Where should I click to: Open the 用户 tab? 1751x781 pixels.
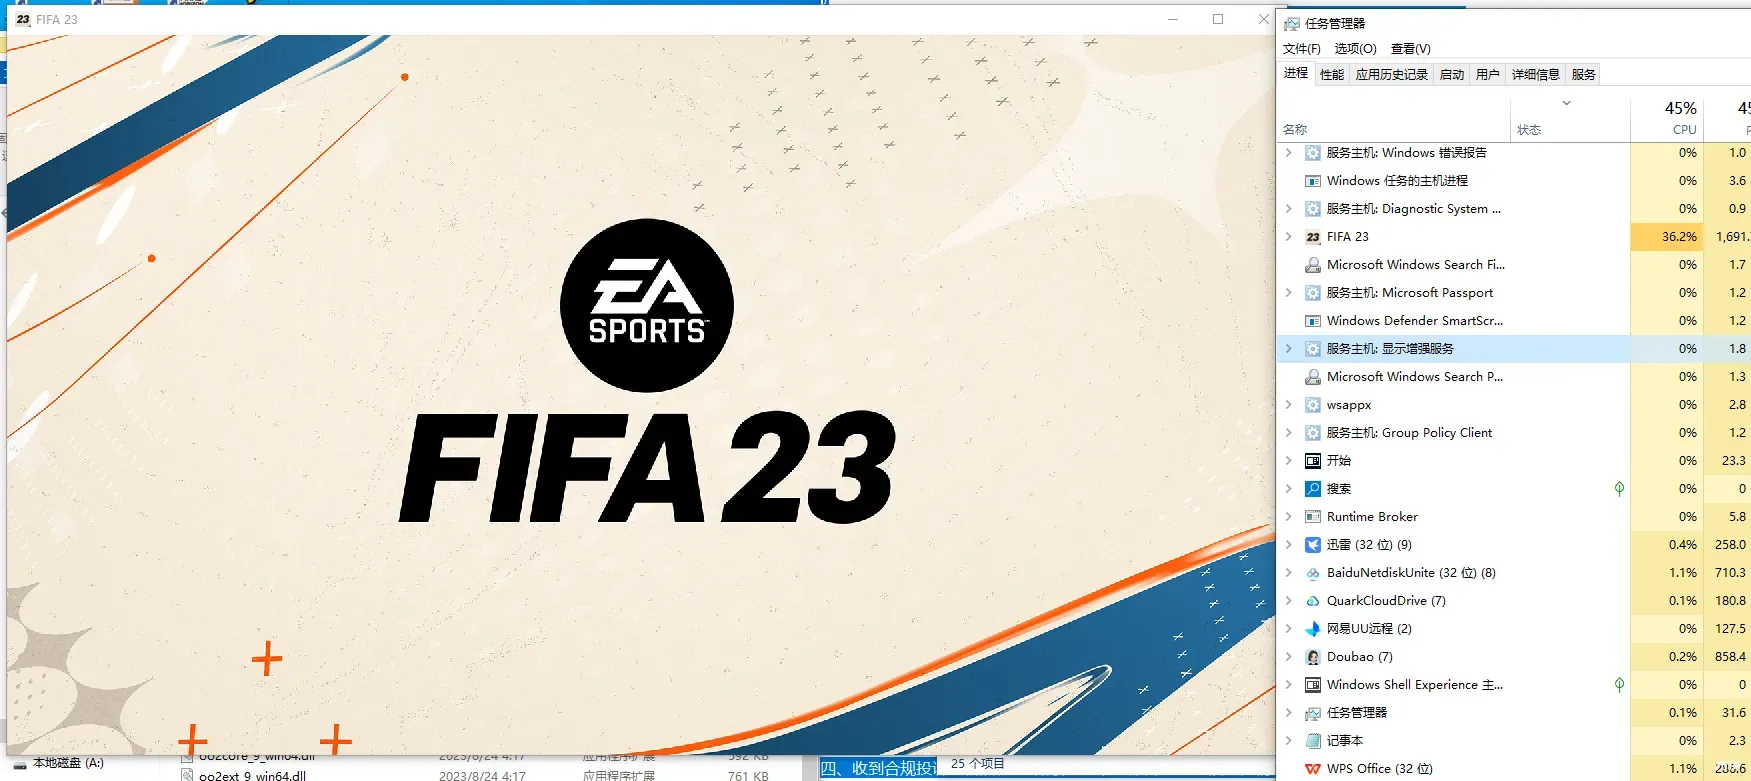pyautogui.click(x=1488, y=74)
